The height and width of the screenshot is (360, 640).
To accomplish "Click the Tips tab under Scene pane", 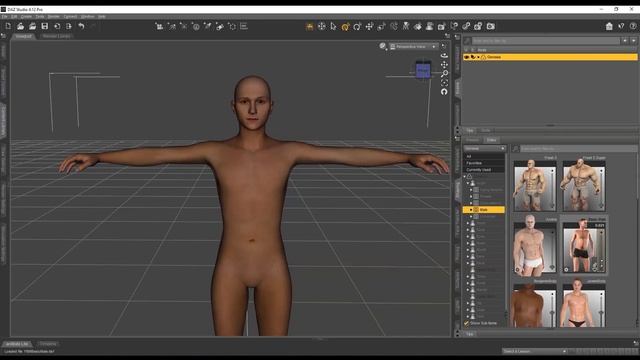I will (469, 131).
